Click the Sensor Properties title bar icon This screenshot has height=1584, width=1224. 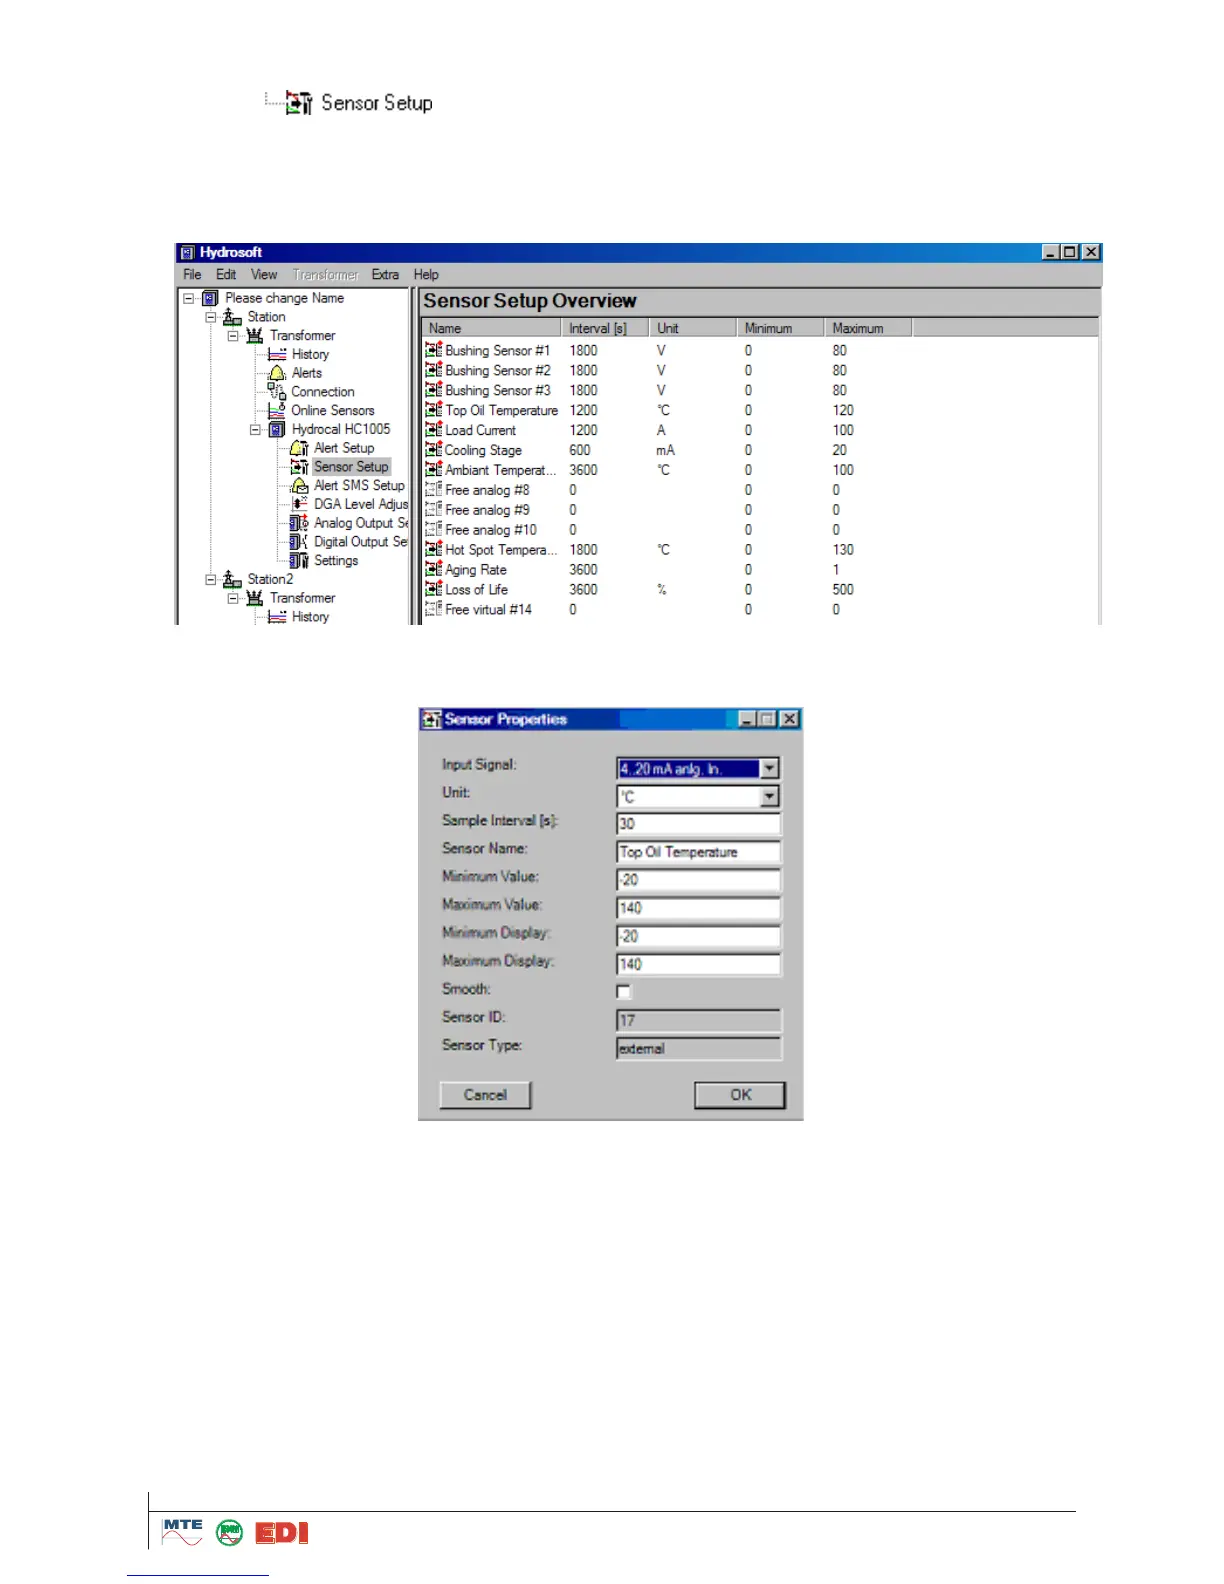click(432, 719)
